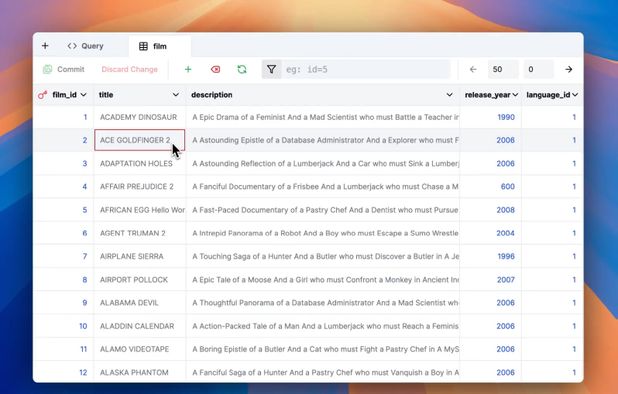This screenshot has width=618, height=394.
Task: Open the title column dropdown chevron
Action: [x=176, y=95]
